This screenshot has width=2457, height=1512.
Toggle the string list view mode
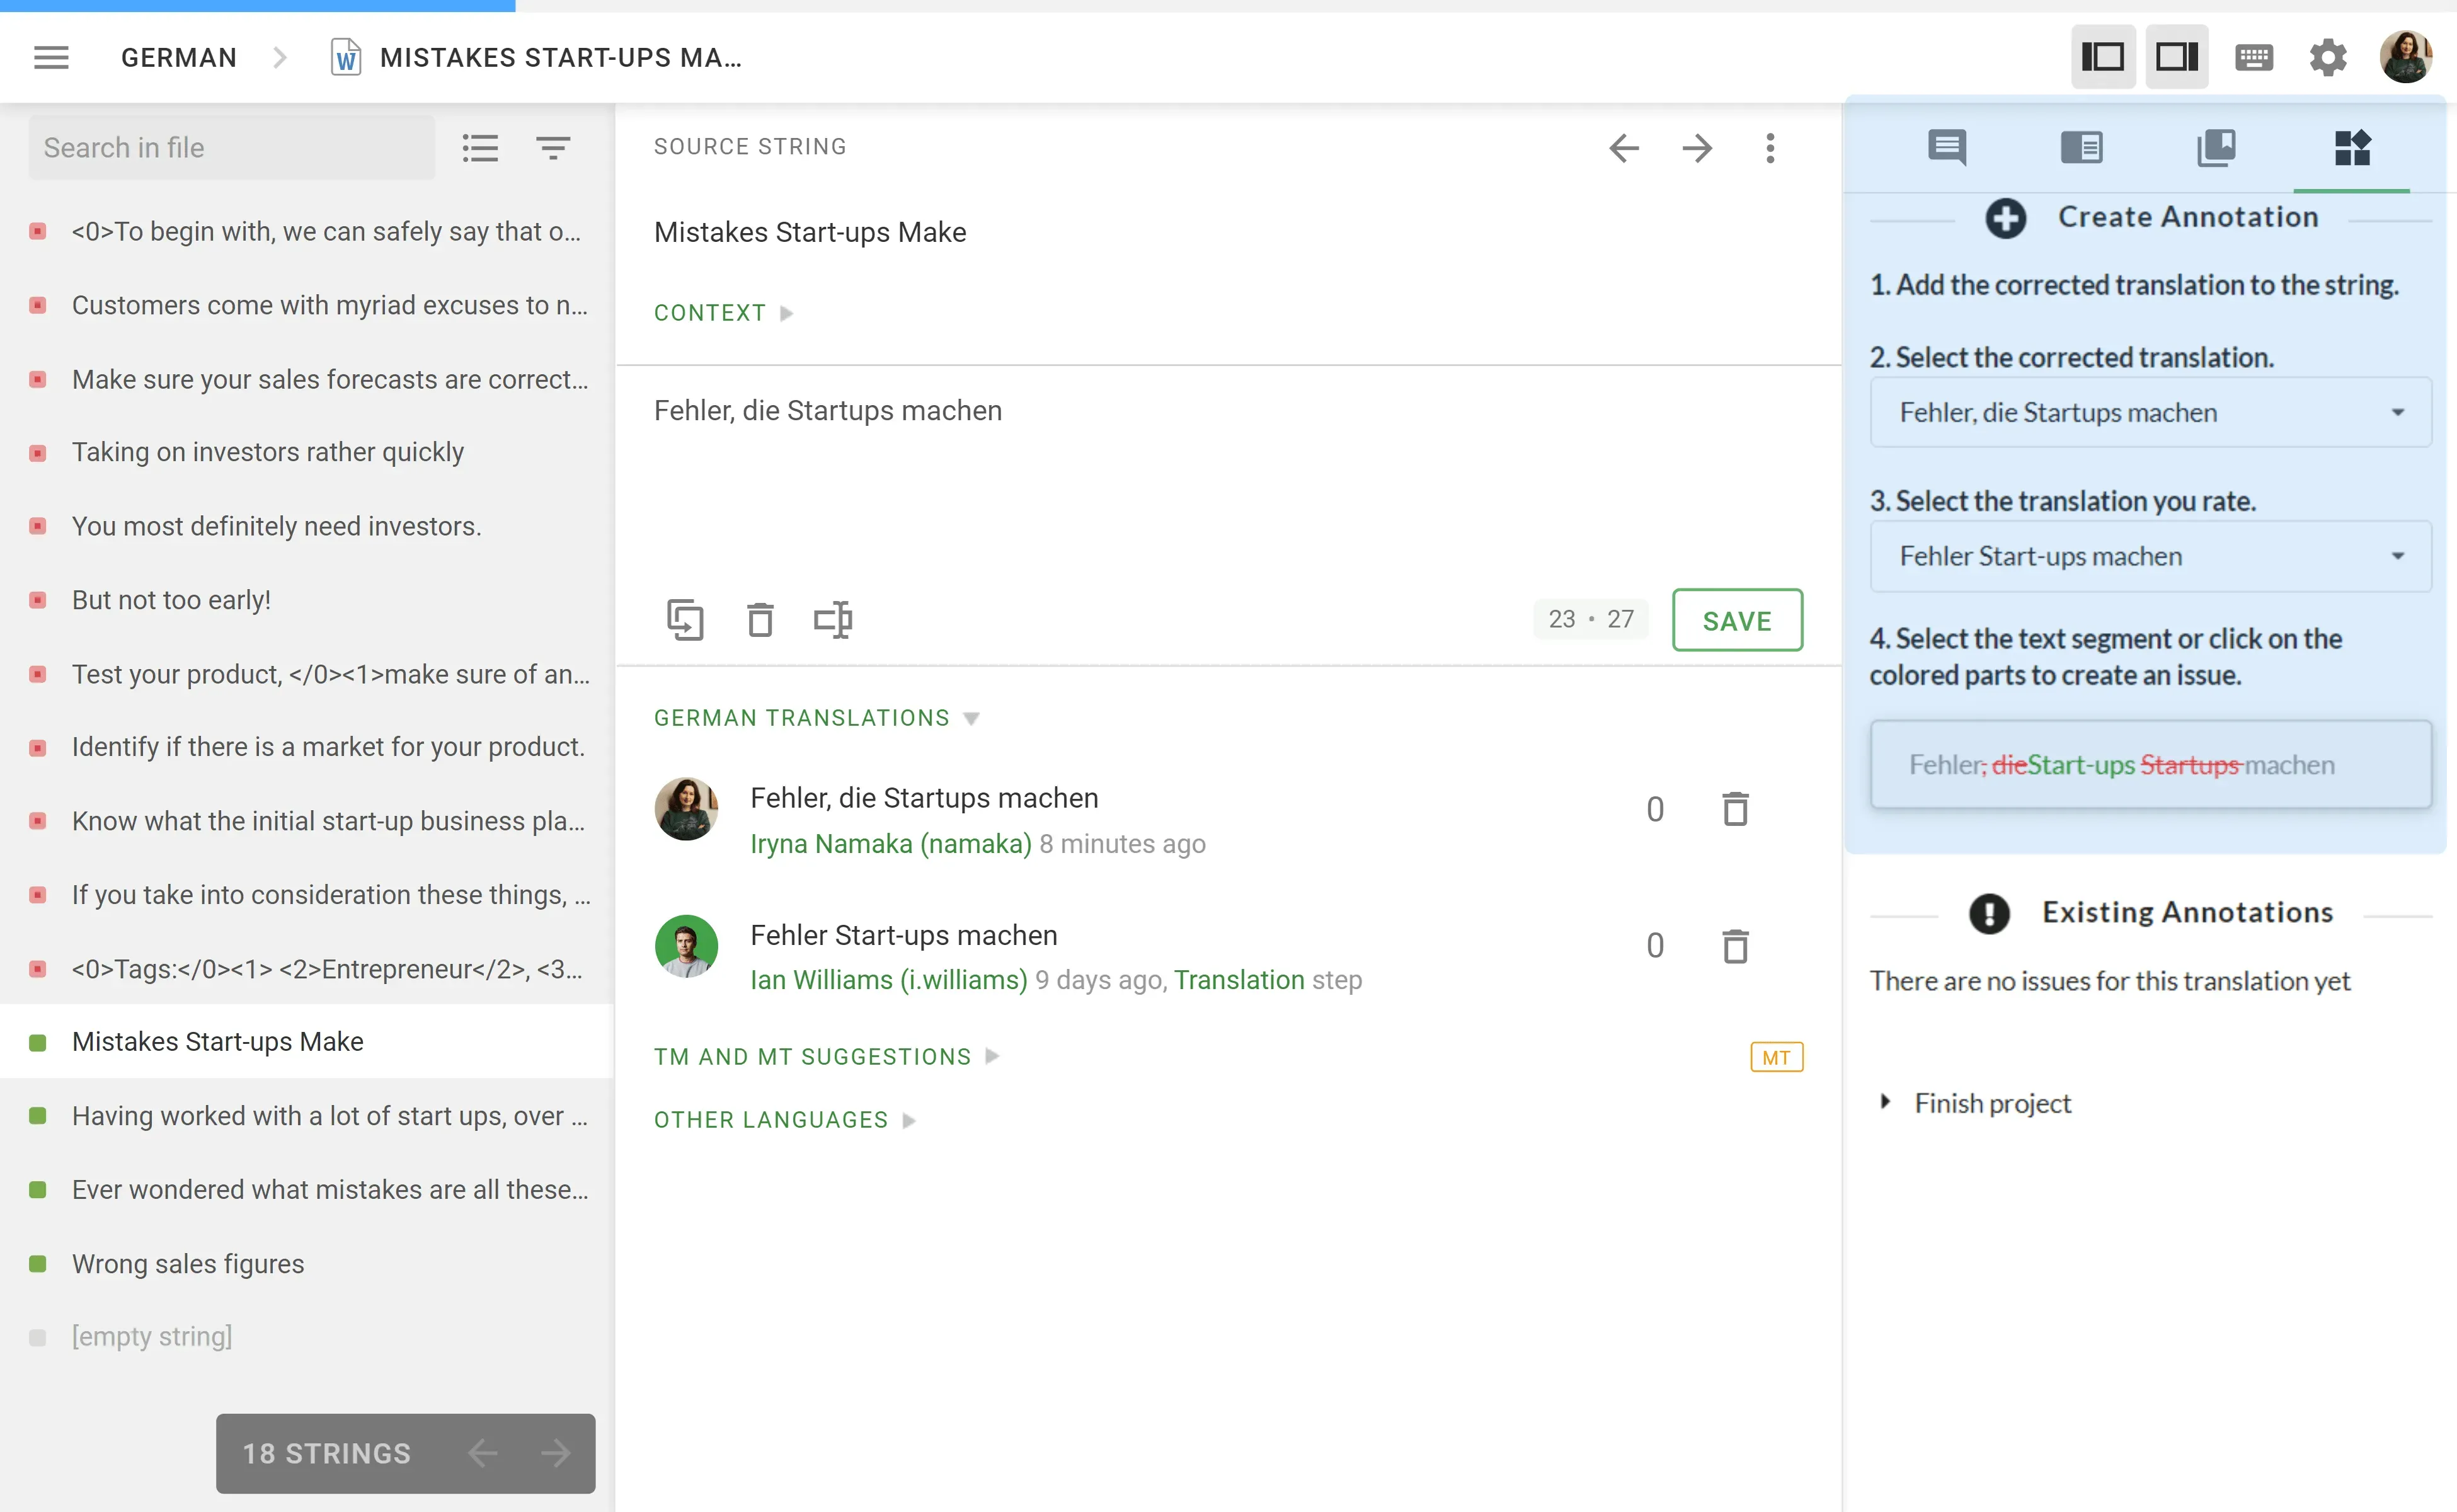pos(480,148)
